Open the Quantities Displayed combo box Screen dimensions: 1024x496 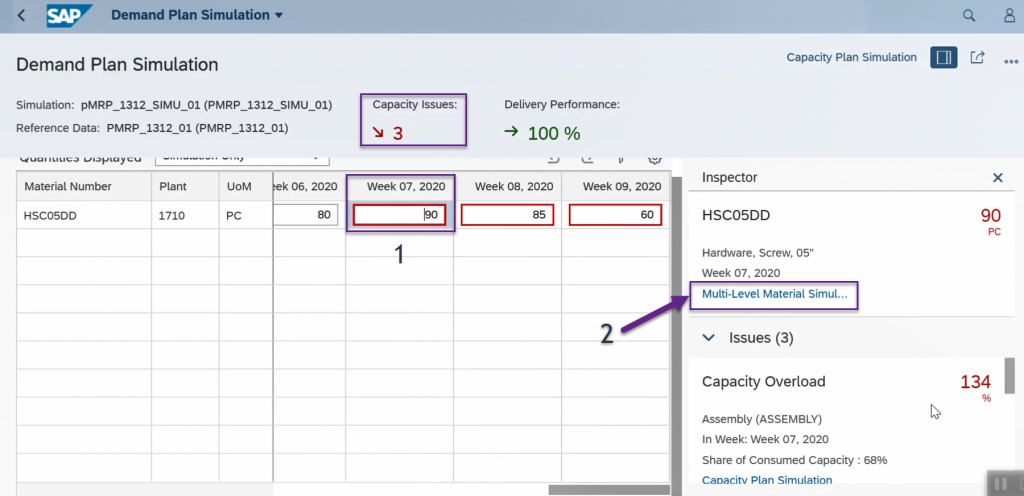[242, 158]
